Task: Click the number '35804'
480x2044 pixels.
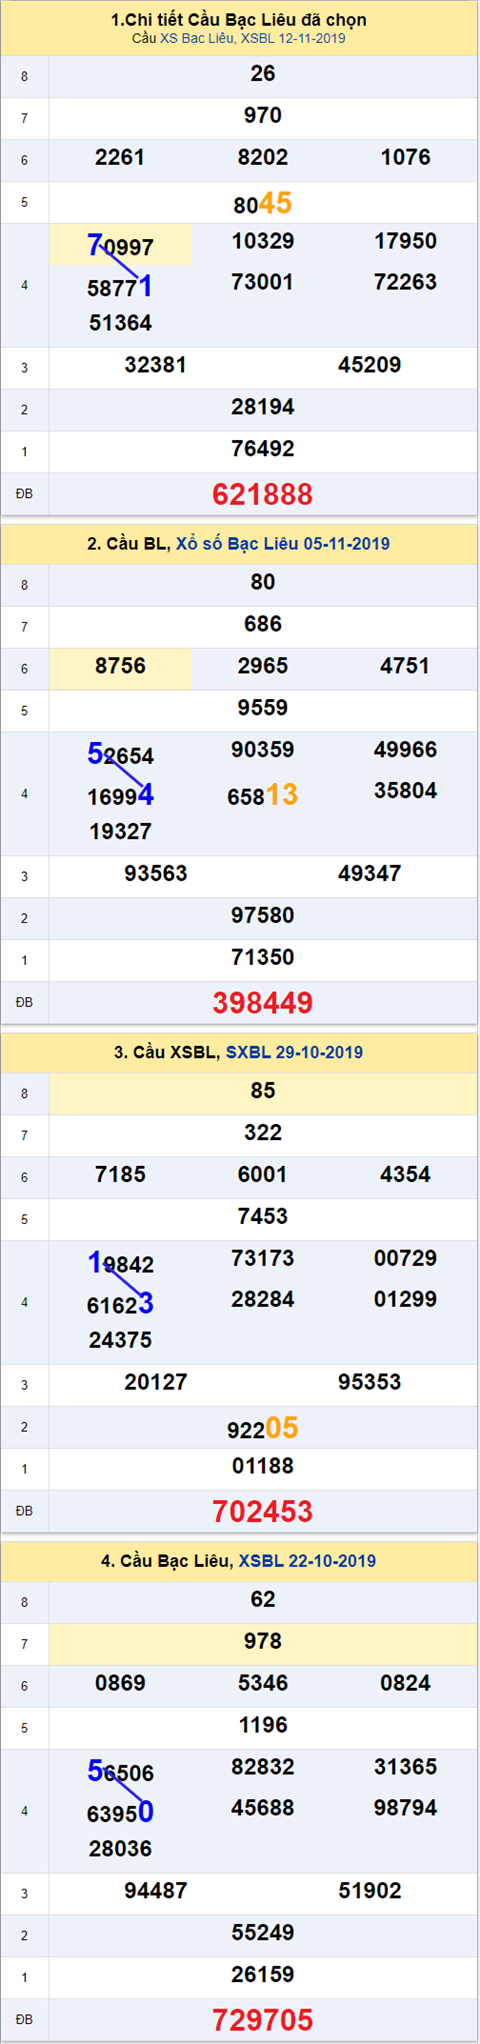Action: point(405,791)
